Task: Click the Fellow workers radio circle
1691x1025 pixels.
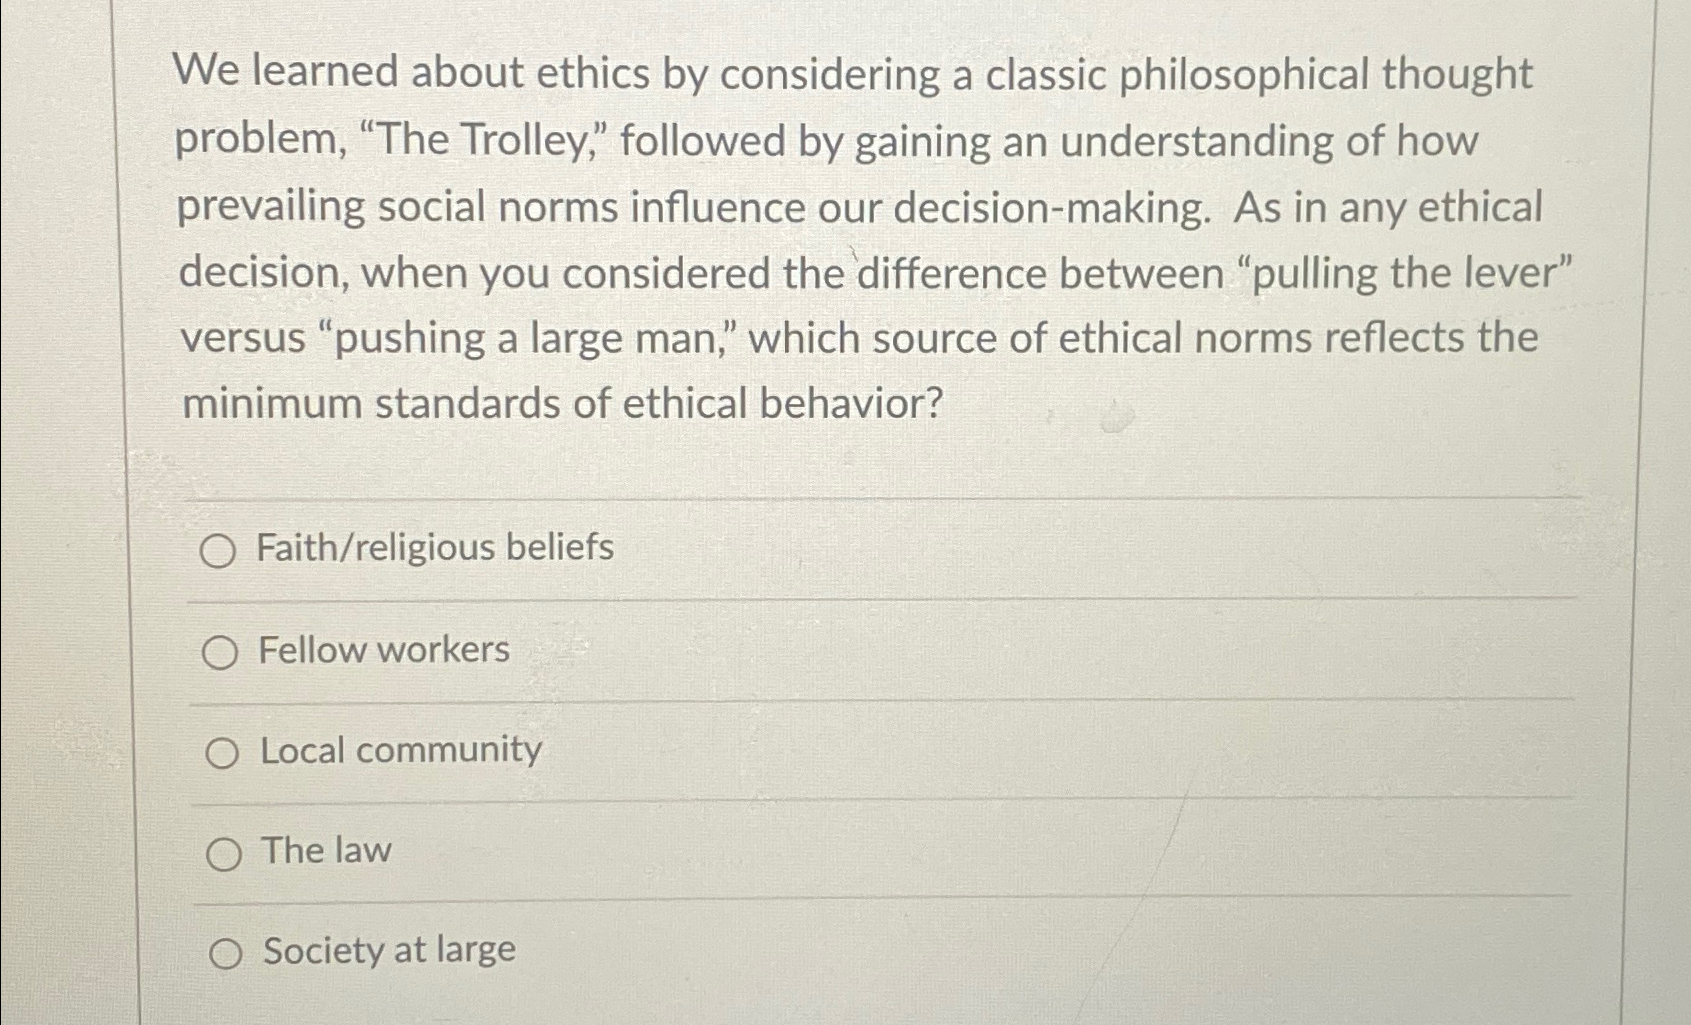Action: 221,651
